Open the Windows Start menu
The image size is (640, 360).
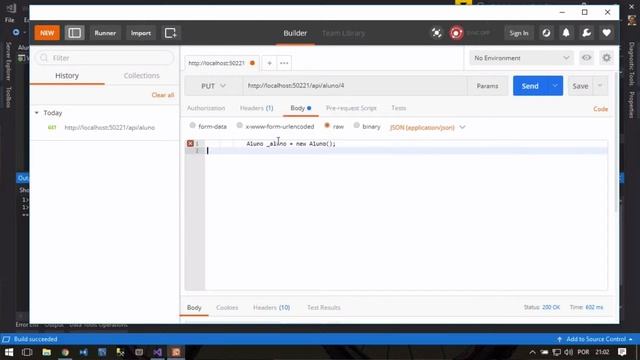(x=9, y=352)
